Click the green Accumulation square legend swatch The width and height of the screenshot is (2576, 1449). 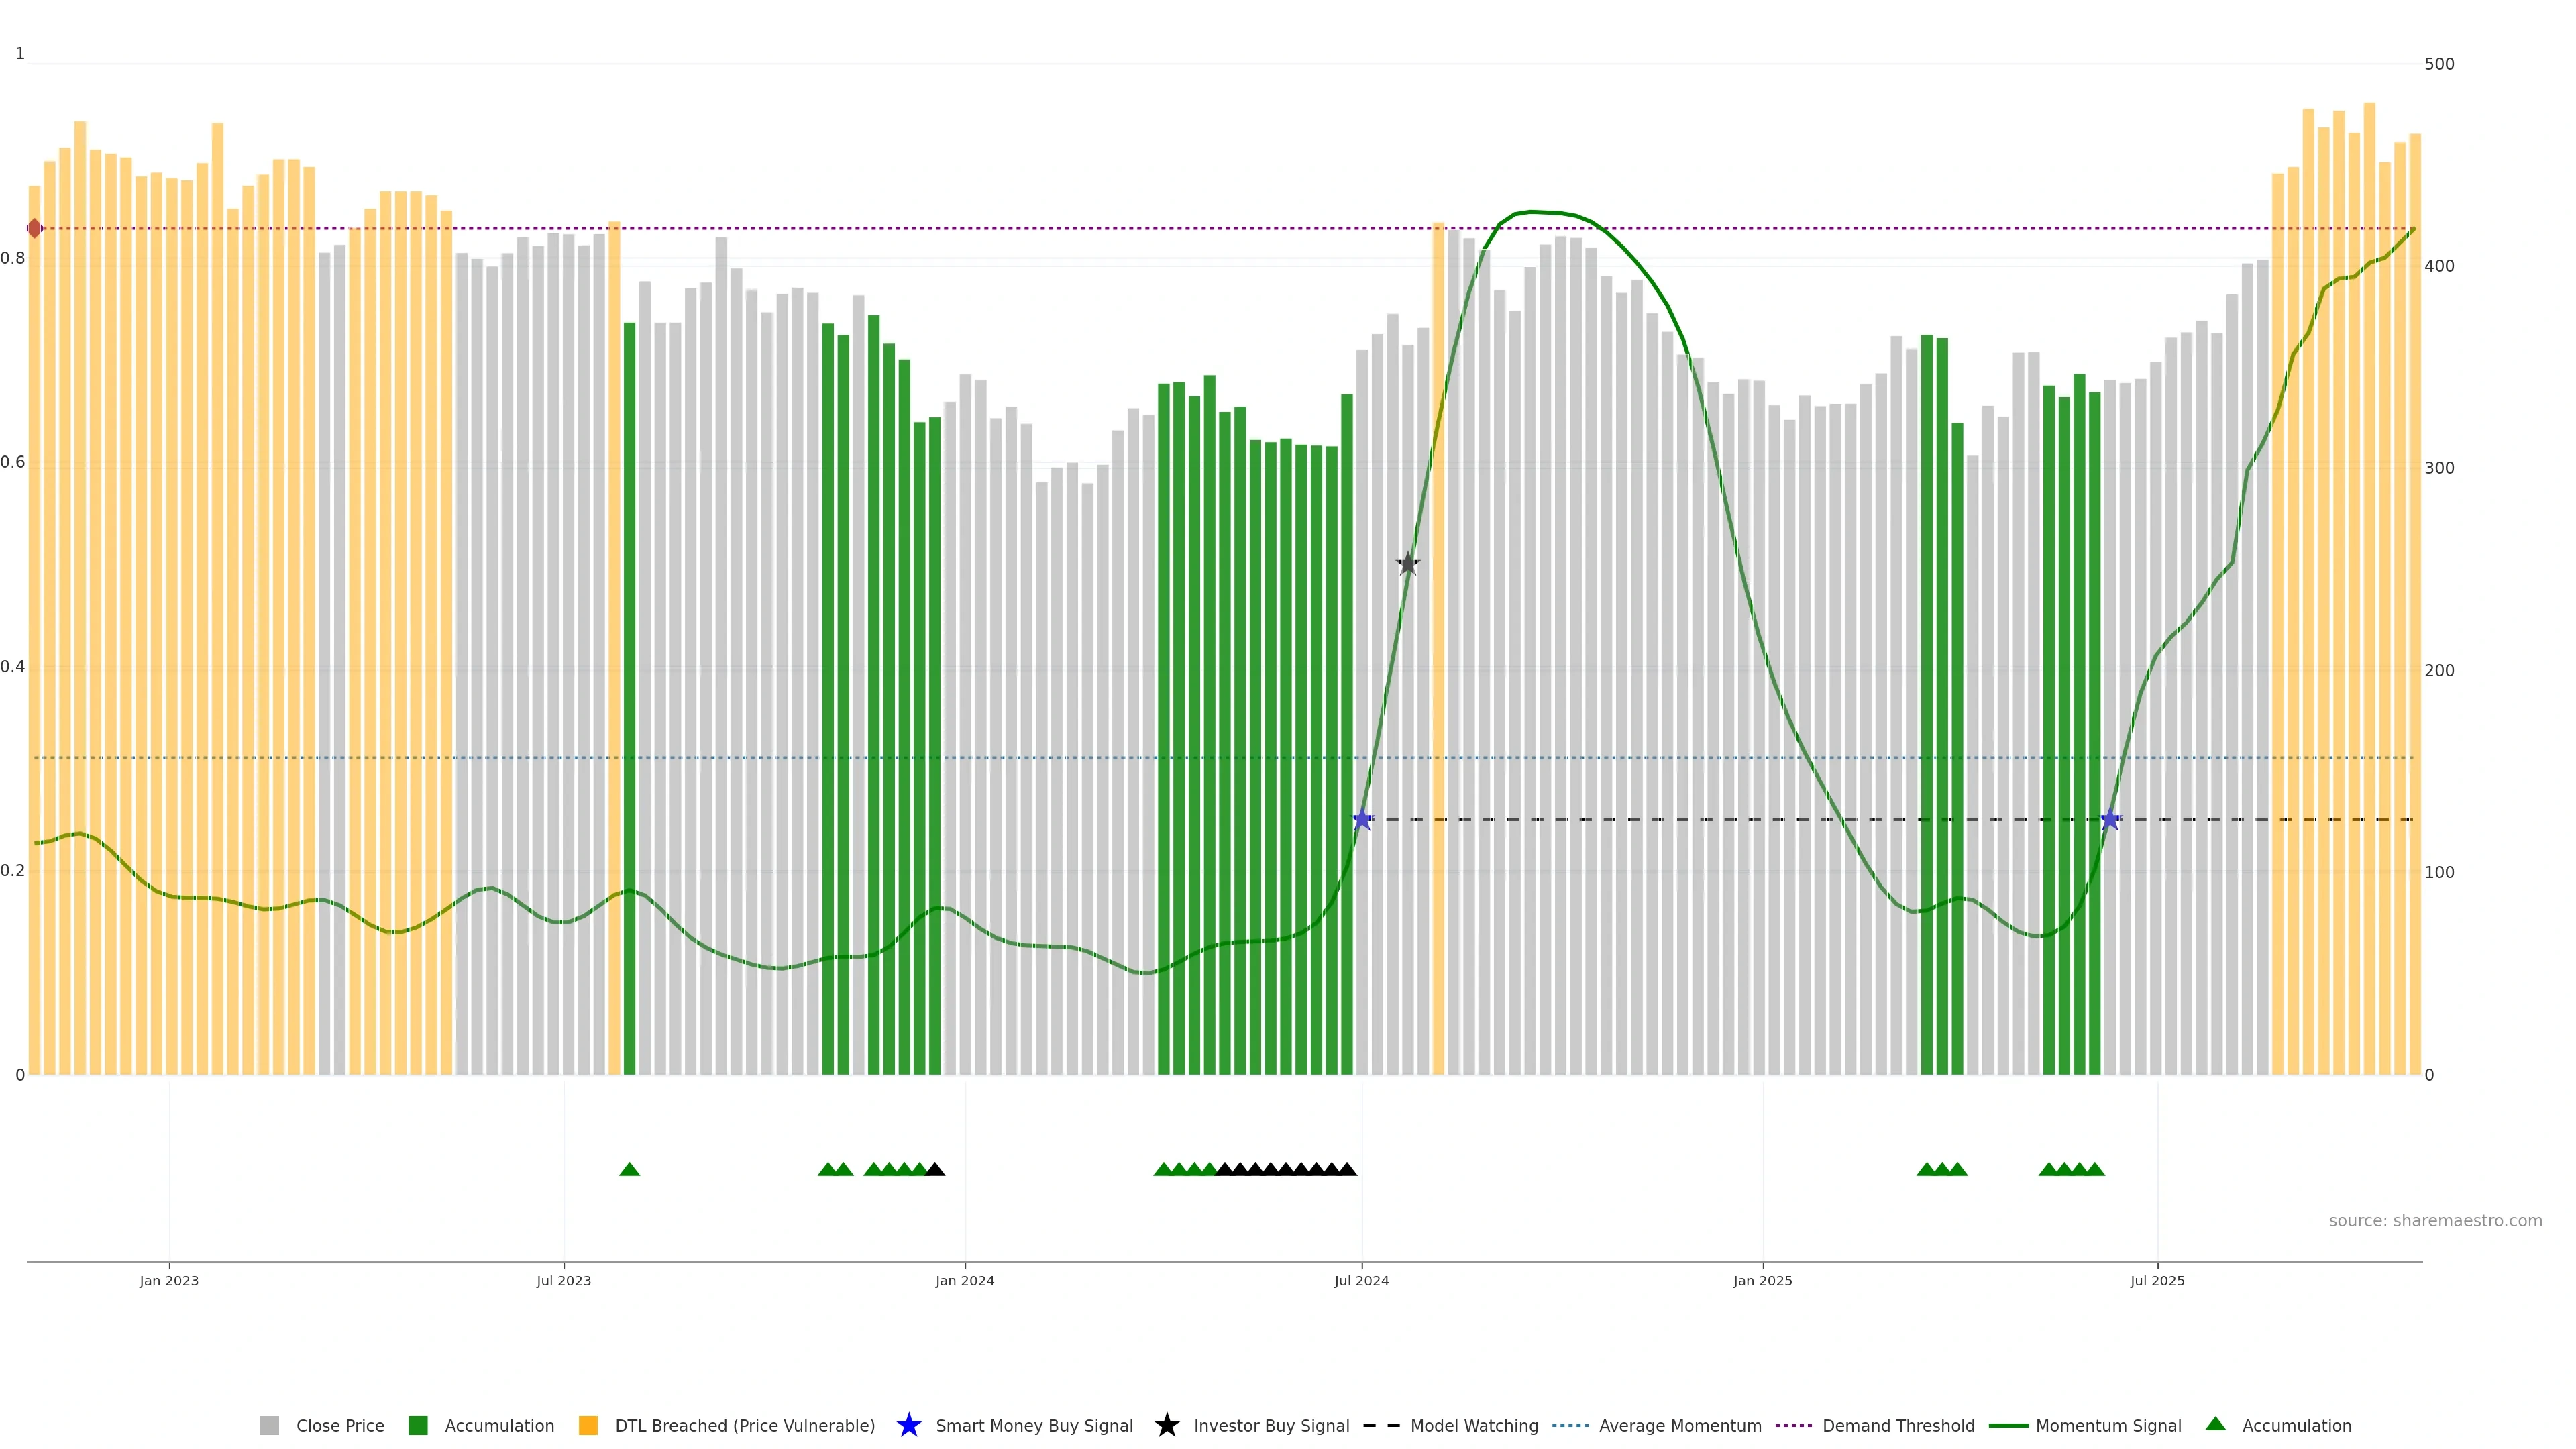click(x=418, y=1425)
